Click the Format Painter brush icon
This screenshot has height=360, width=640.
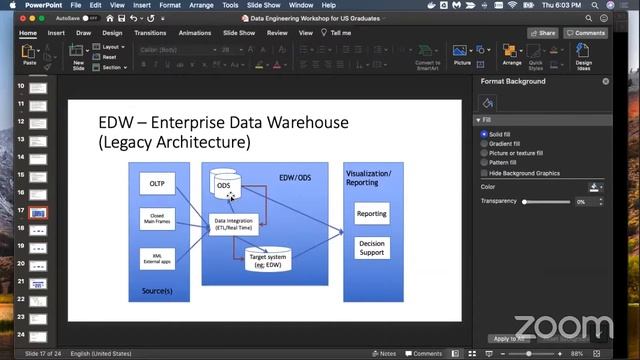[x=48, y=67]
